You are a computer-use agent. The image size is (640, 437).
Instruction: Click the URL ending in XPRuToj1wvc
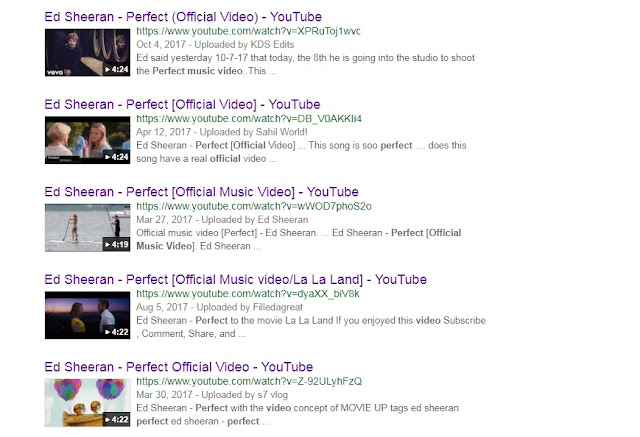pos(248,31)
